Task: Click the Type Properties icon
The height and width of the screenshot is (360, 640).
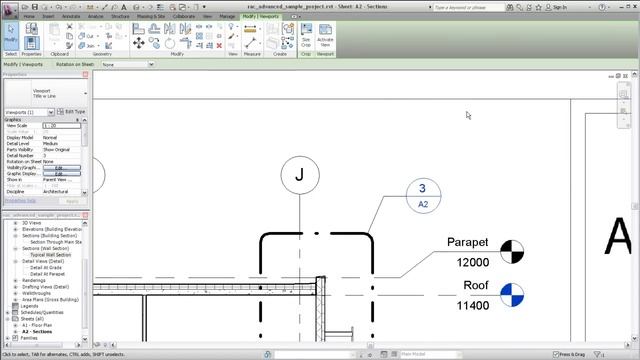Action: tap(31, 29)
